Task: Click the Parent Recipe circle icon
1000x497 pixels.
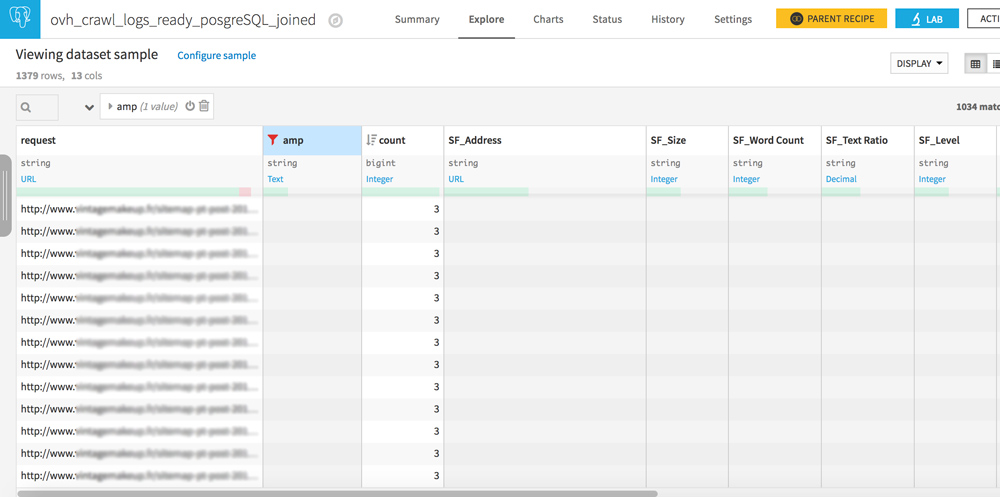Action: tap(797, 19)
